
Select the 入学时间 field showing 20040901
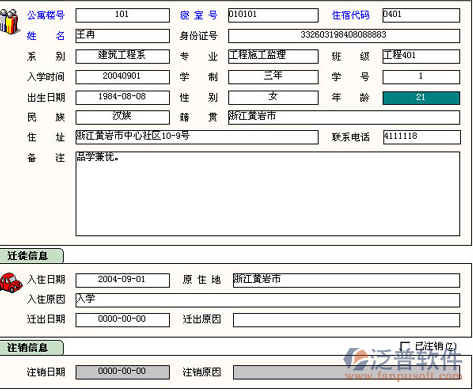click(x=122, y=77)
